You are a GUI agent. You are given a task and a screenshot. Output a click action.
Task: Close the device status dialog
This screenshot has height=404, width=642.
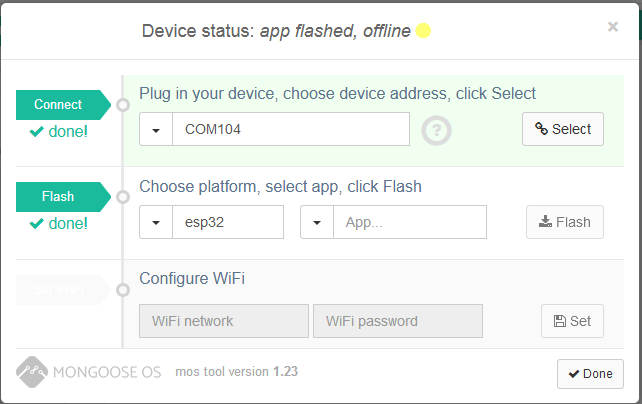point(613,27)
